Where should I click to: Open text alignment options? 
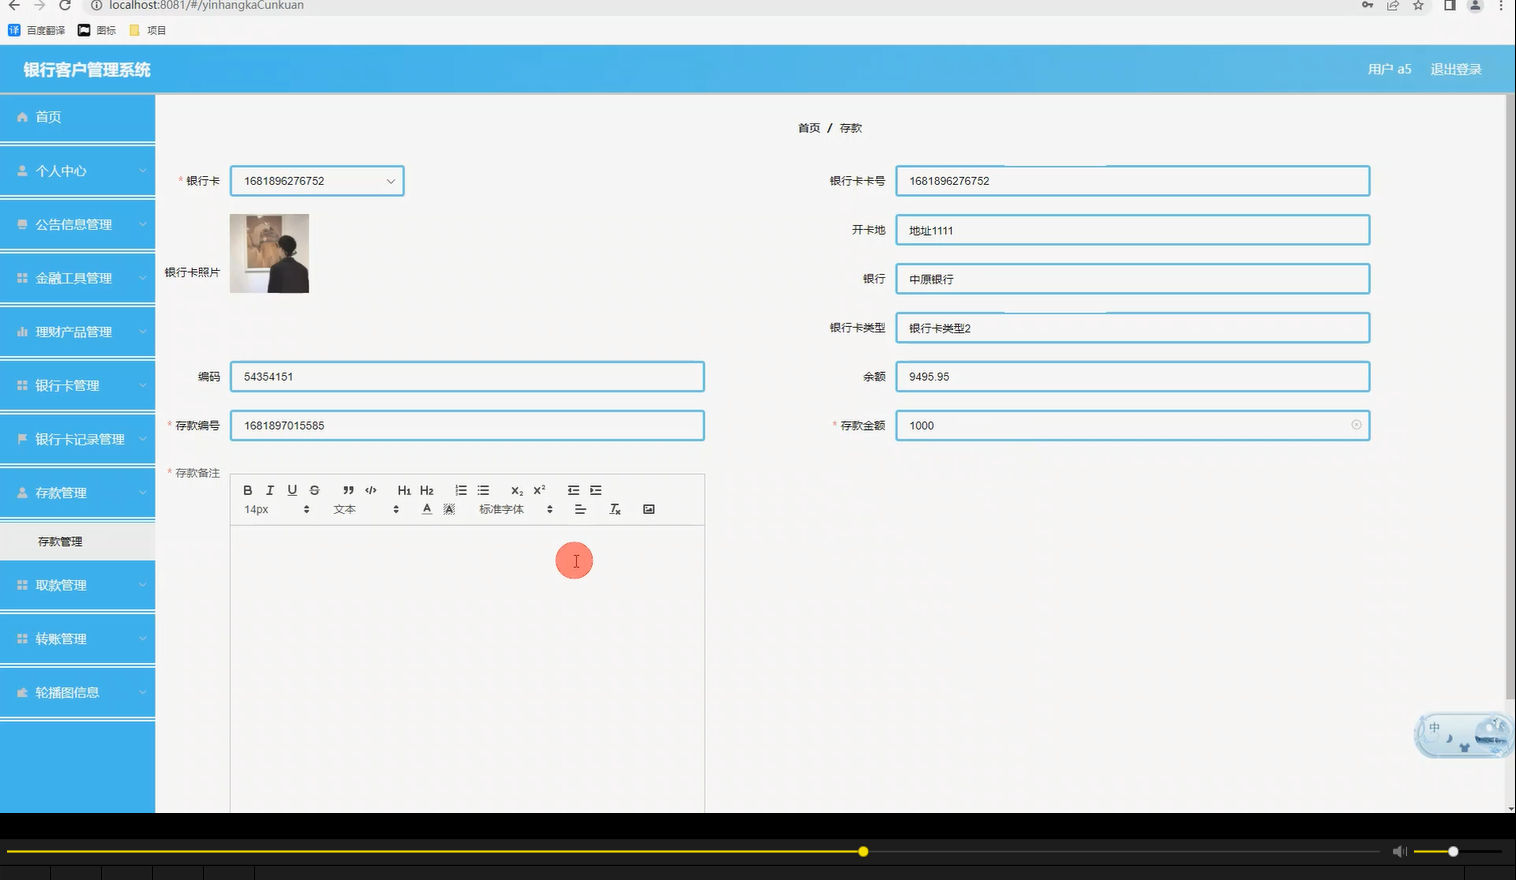click(x=580, y=509)
